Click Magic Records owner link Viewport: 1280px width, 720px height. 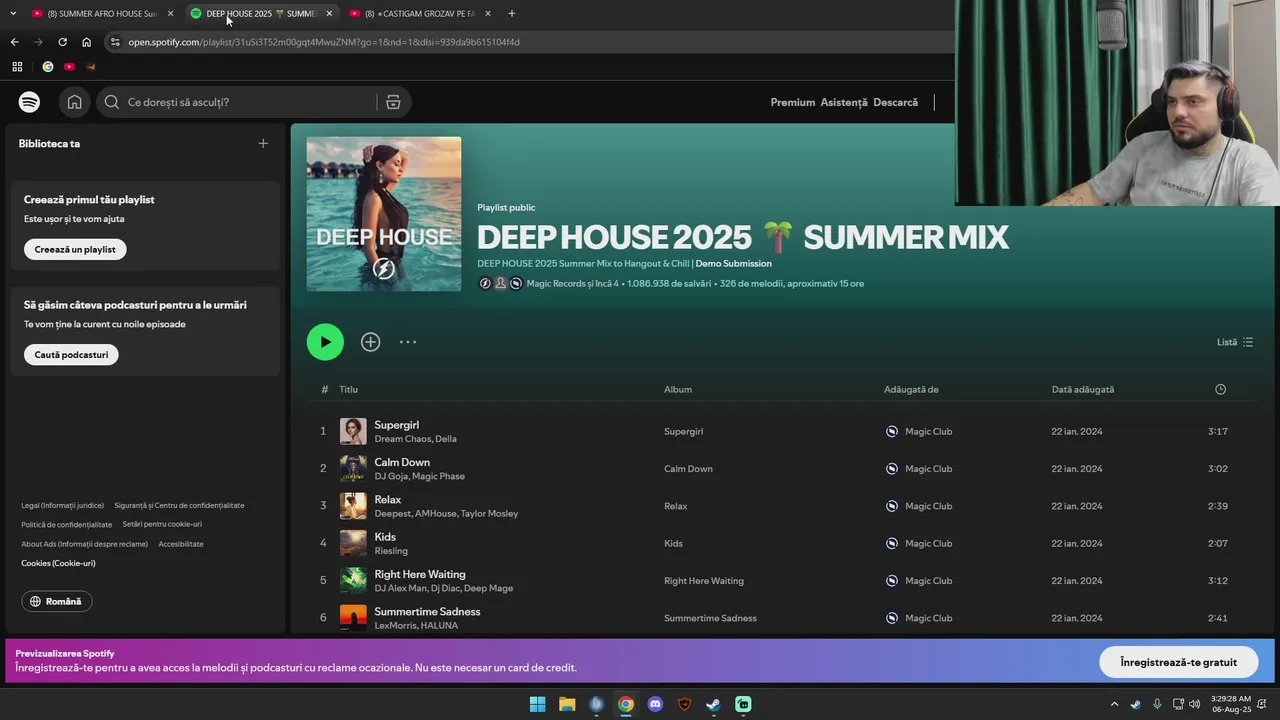[x=560, y=284]
